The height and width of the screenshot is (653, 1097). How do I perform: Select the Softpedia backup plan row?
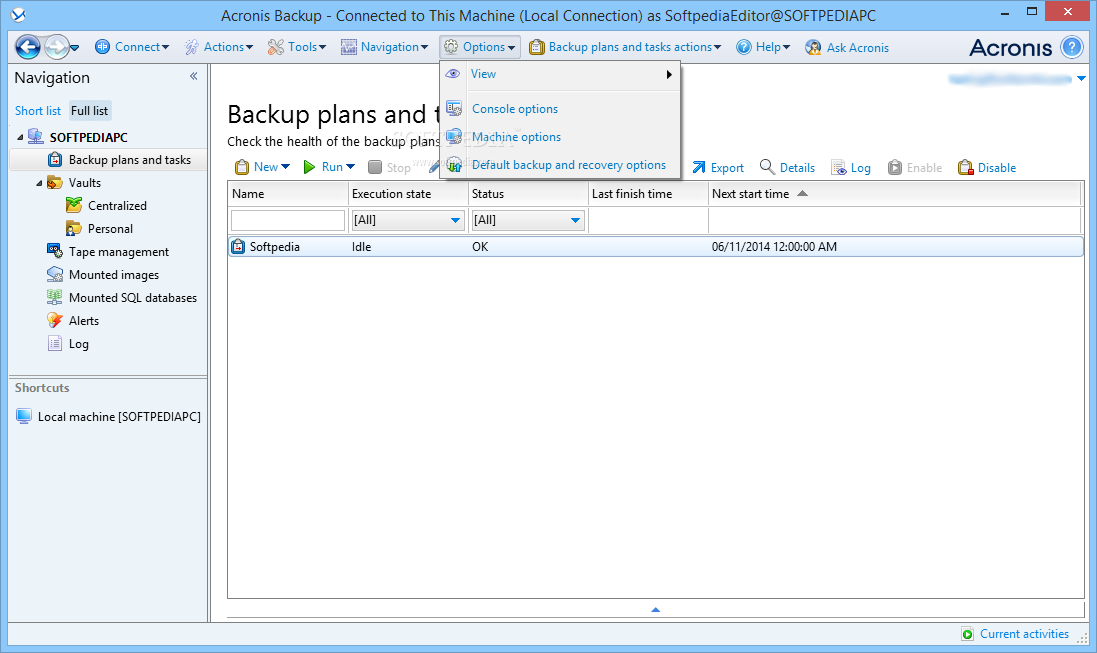pyautogui.click(x=656, y=246)
